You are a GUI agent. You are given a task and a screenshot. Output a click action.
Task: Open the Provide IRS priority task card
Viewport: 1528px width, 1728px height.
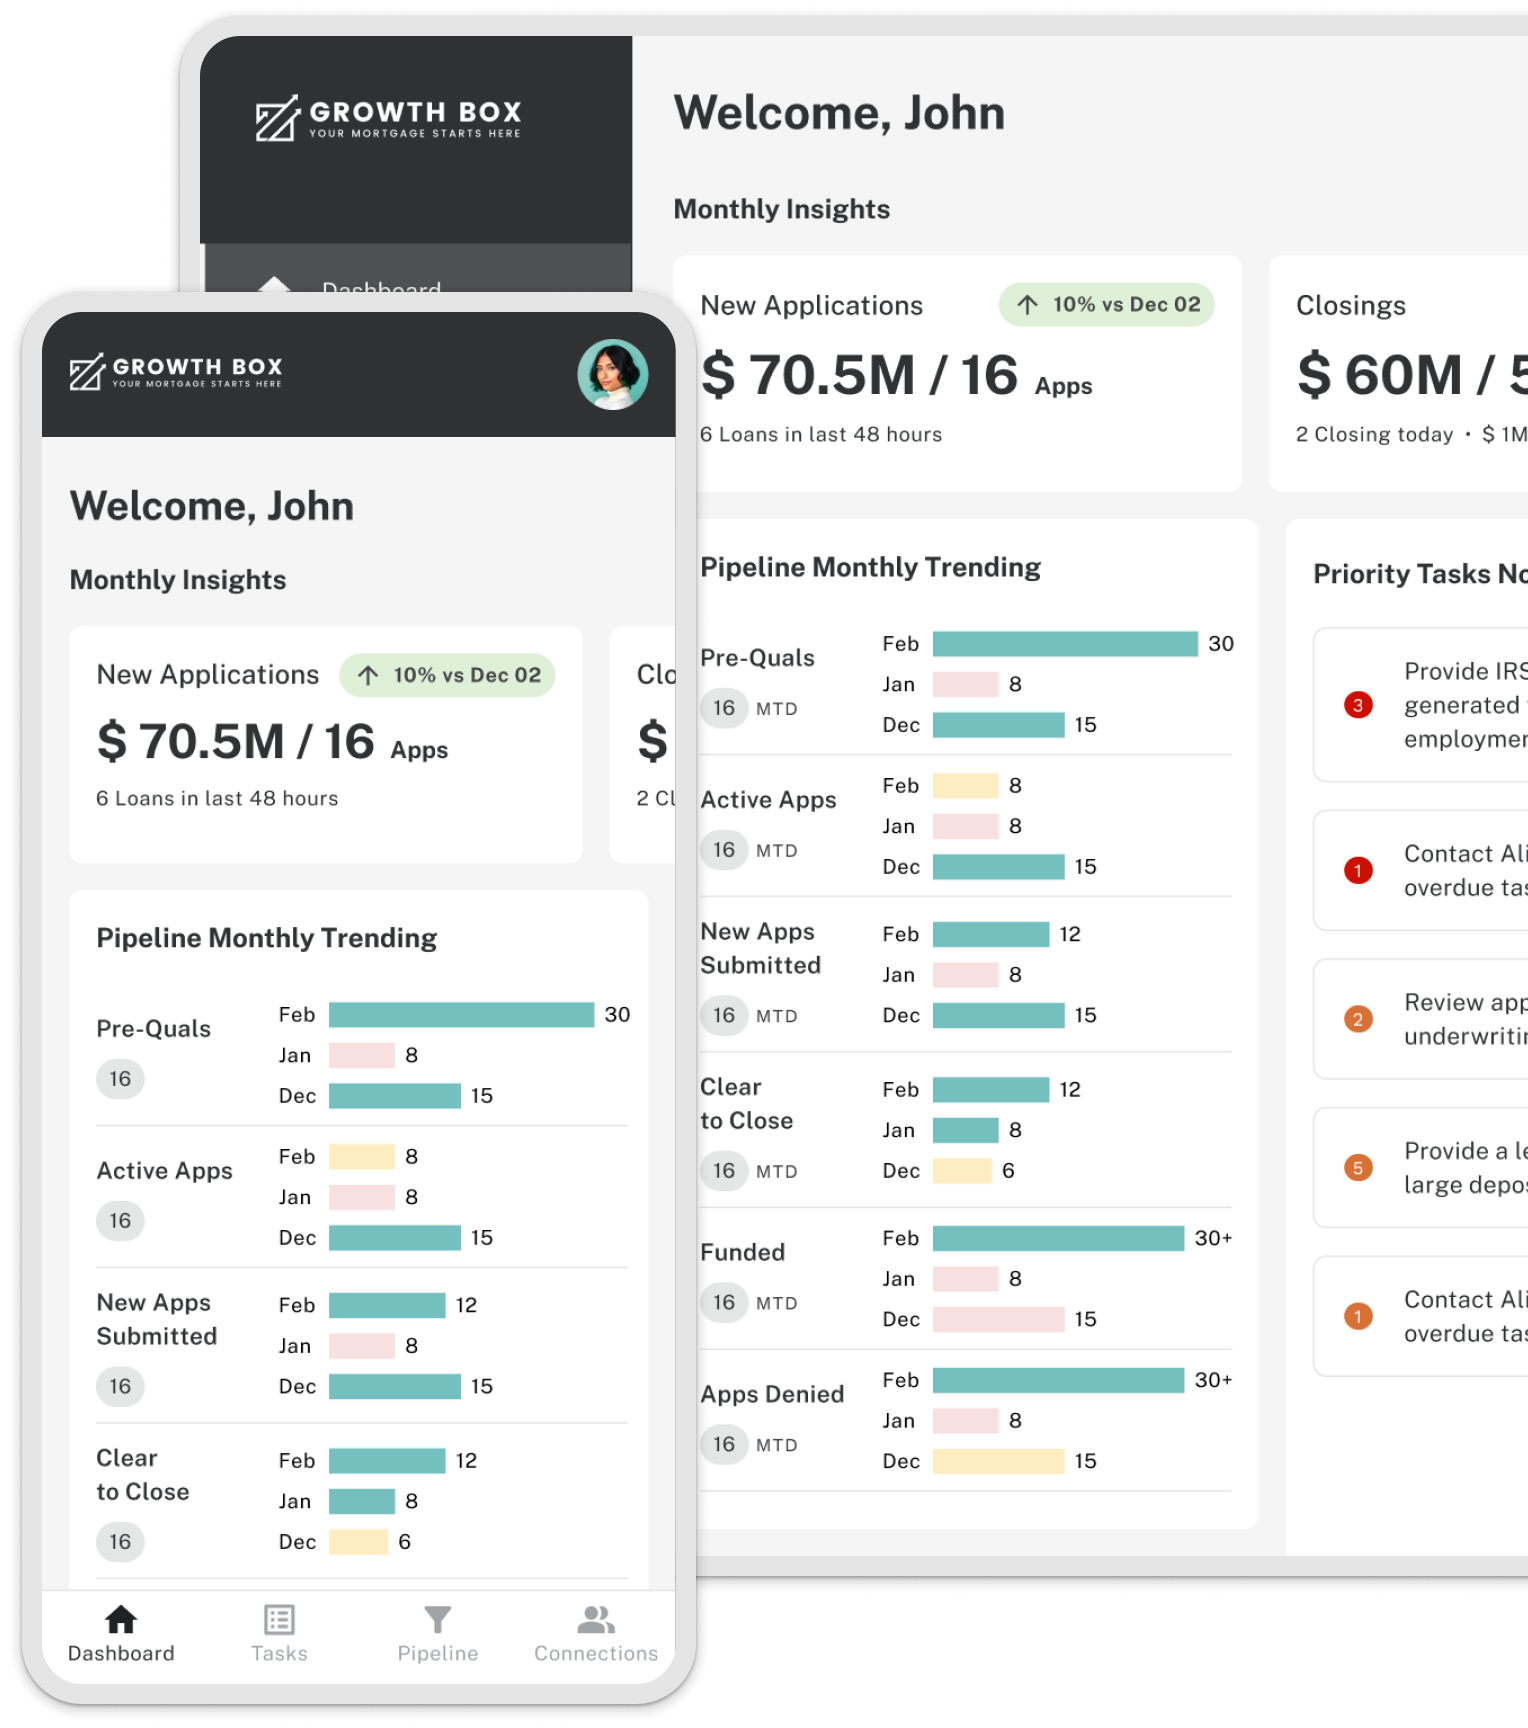(1421, 705)
